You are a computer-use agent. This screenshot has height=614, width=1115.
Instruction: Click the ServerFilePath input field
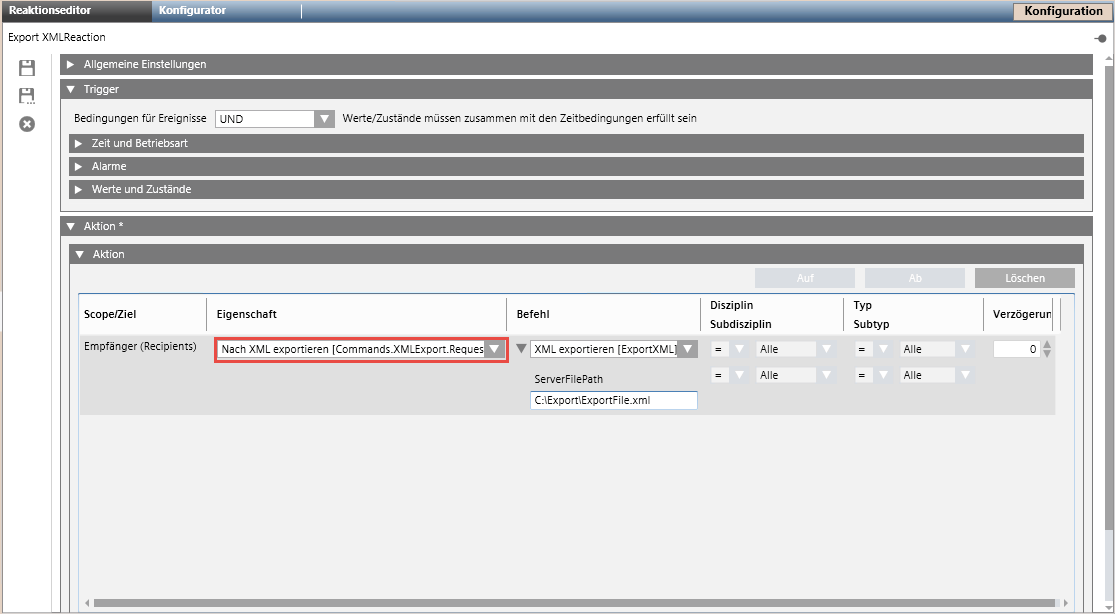tap(613, 400)
